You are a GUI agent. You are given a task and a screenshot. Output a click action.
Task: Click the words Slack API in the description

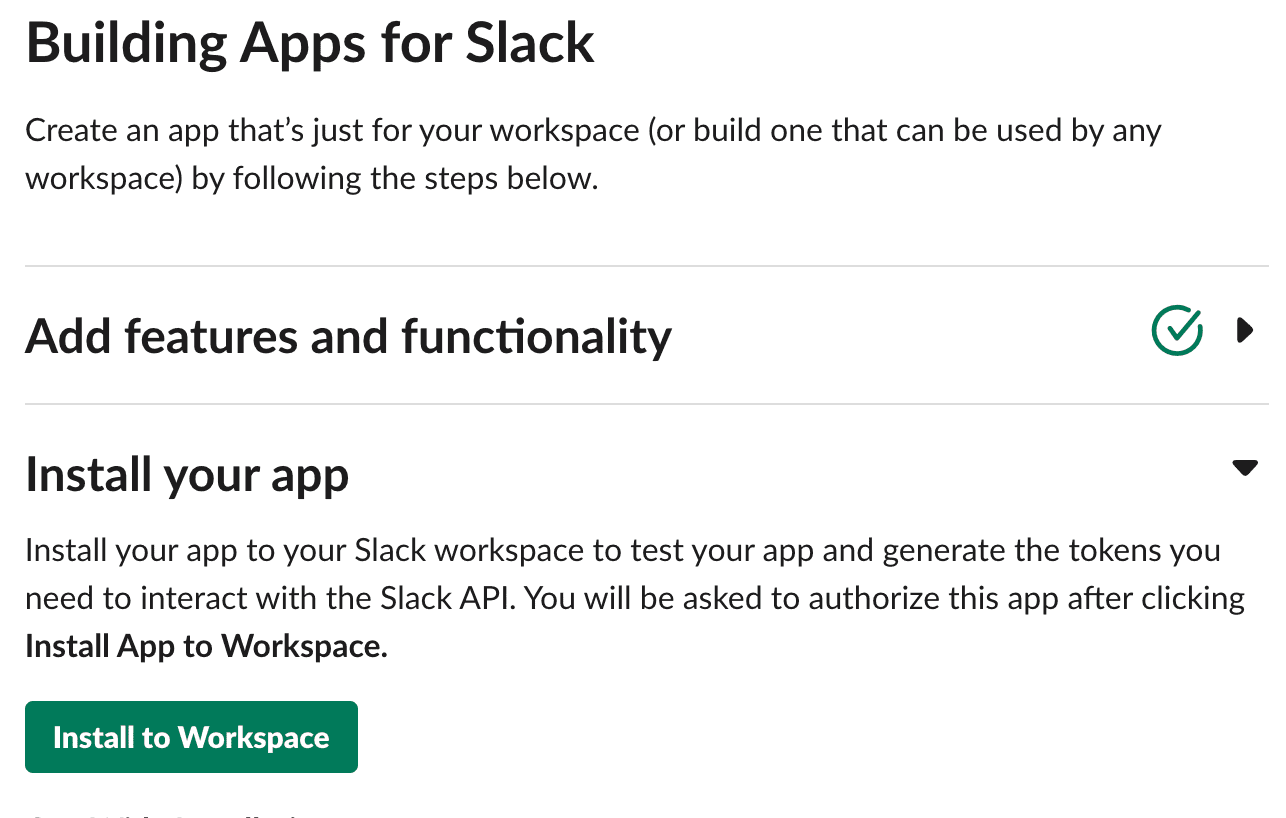[447, 598]
